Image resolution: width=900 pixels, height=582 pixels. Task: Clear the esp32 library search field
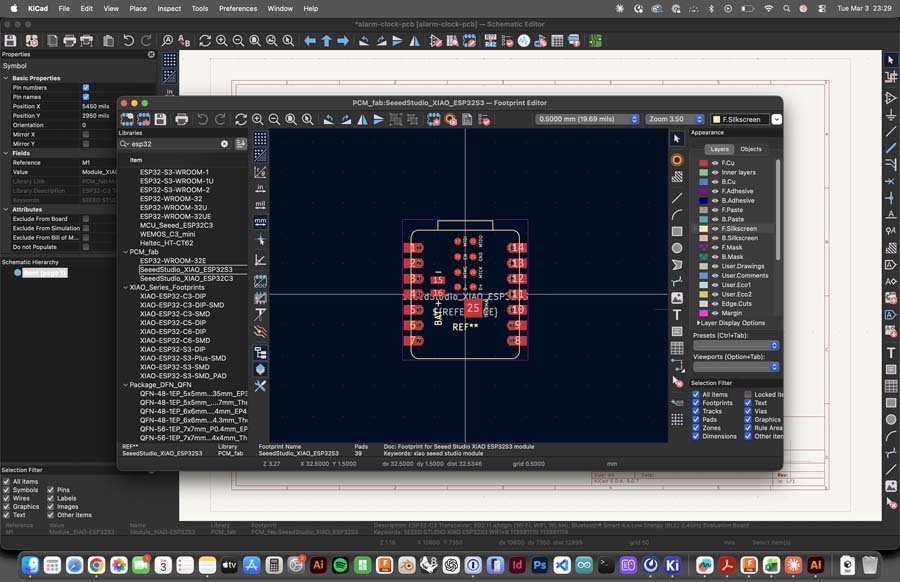[224, 144]
